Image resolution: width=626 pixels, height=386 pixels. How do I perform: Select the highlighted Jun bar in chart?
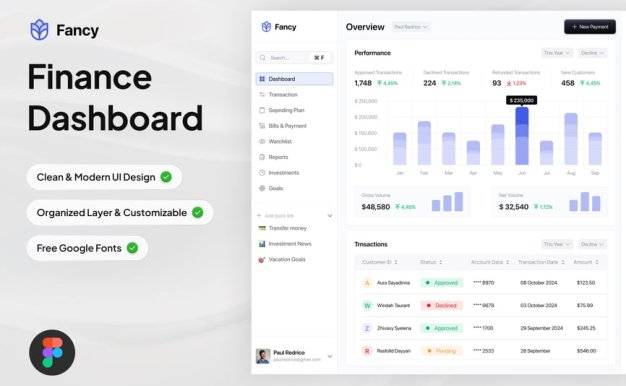[x=522, y=136]
